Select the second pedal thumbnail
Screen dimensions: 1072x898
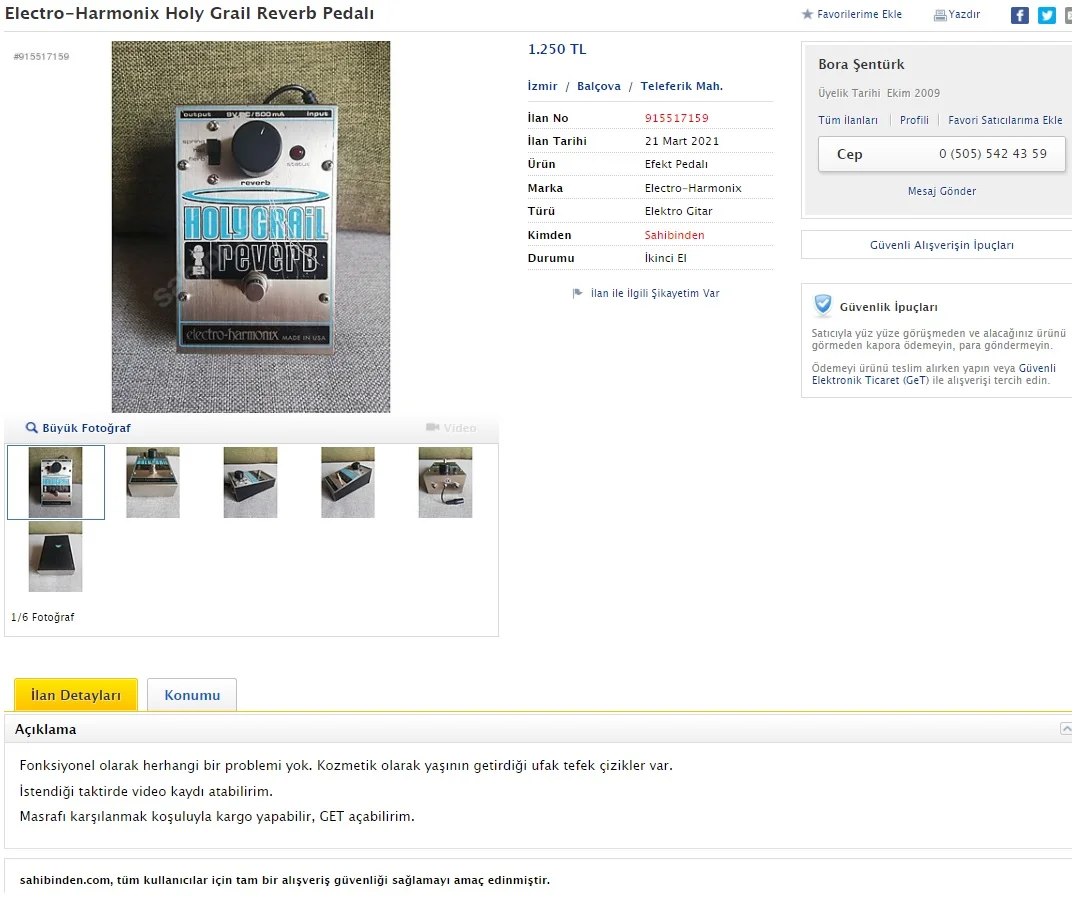(x=153, y=482)
